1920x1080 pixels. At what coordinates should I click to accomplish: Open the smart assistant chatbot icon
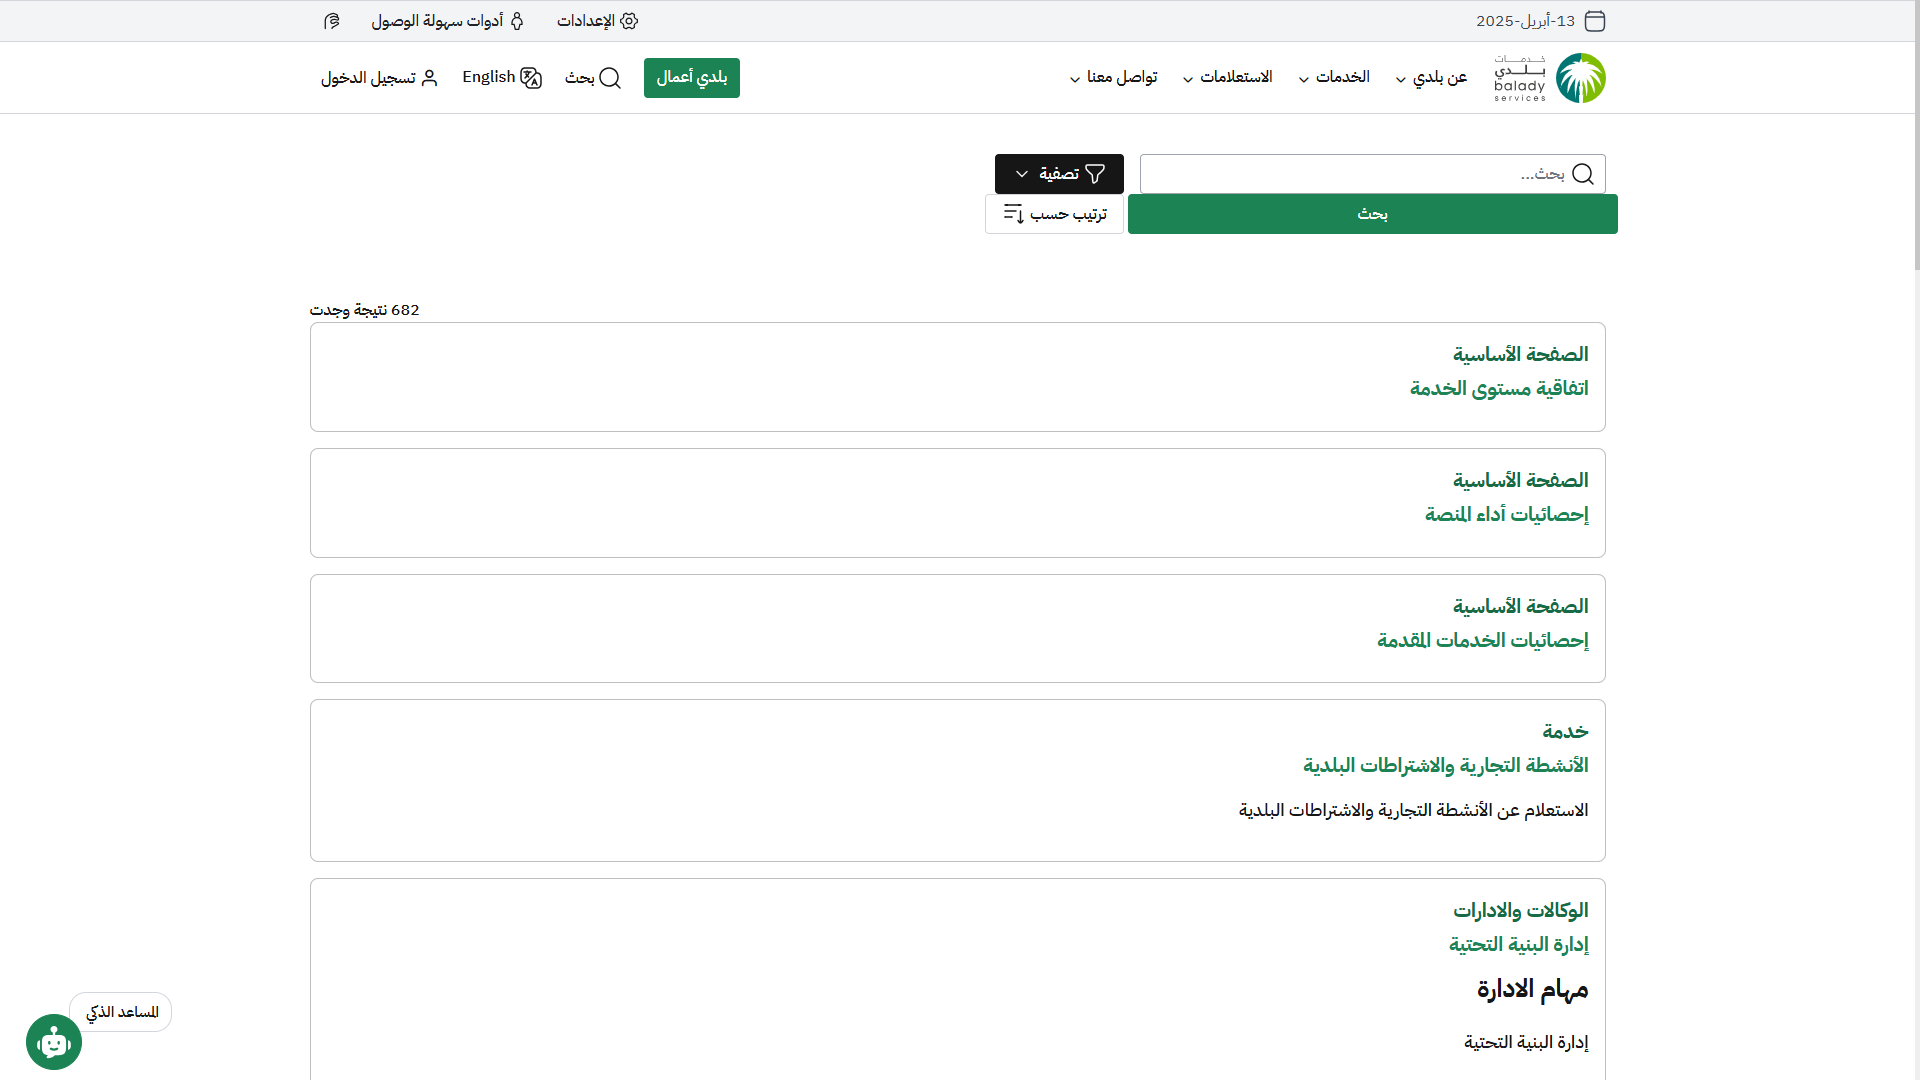[x=54, y=1042]
